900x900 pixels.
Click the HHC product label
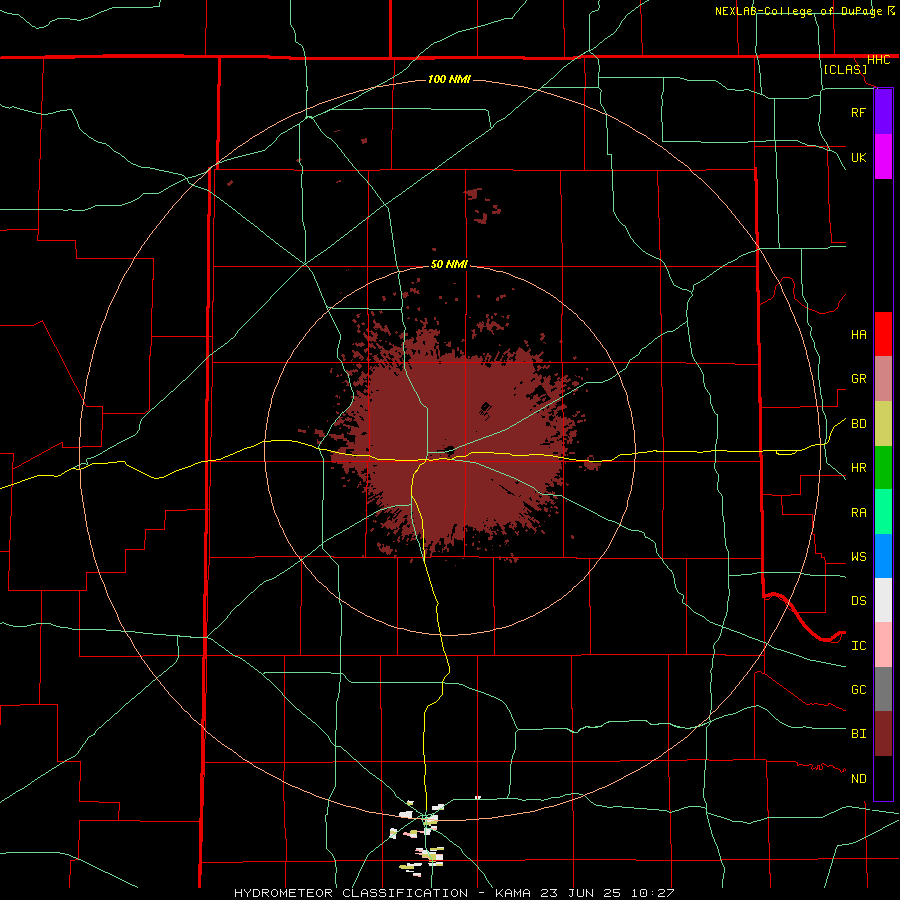pos(878,60)
